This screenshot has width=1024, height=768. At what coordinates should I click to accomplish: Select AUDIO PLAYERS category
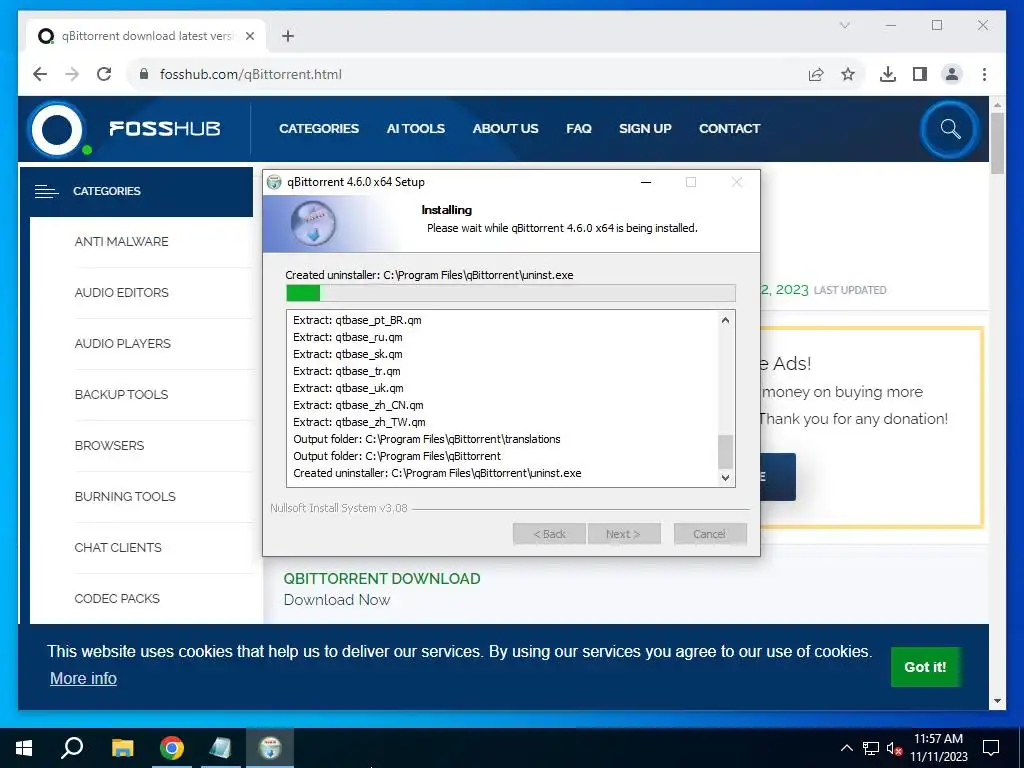(123, 344)
